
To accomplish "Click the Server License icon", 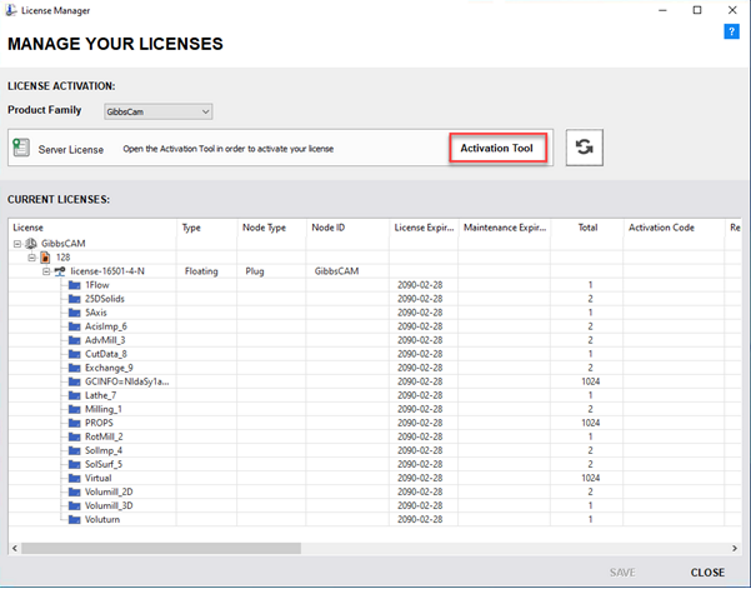I will [x=21, y=147].
